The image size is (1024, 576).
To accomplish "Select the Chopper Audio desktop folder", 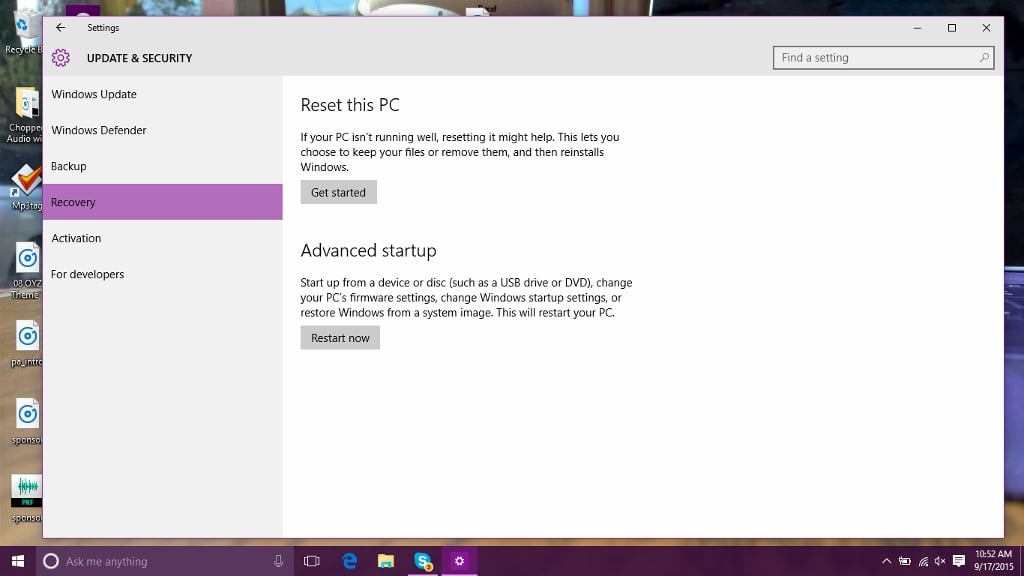I will [25, 115].
